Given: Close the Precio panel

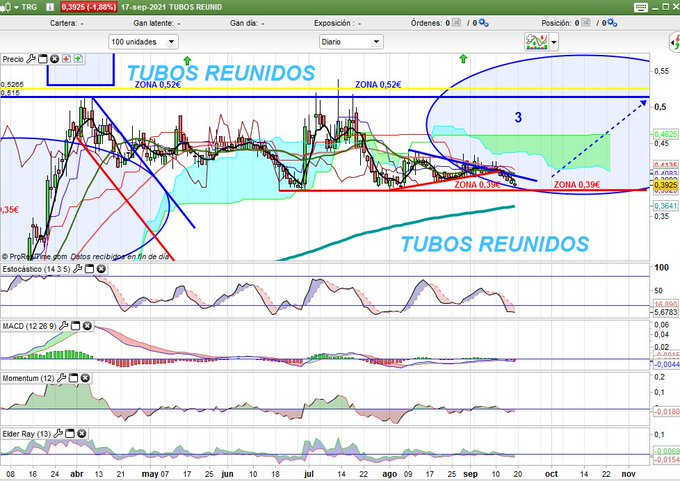Looking at the screenshot, I should (x=54, y=59).
